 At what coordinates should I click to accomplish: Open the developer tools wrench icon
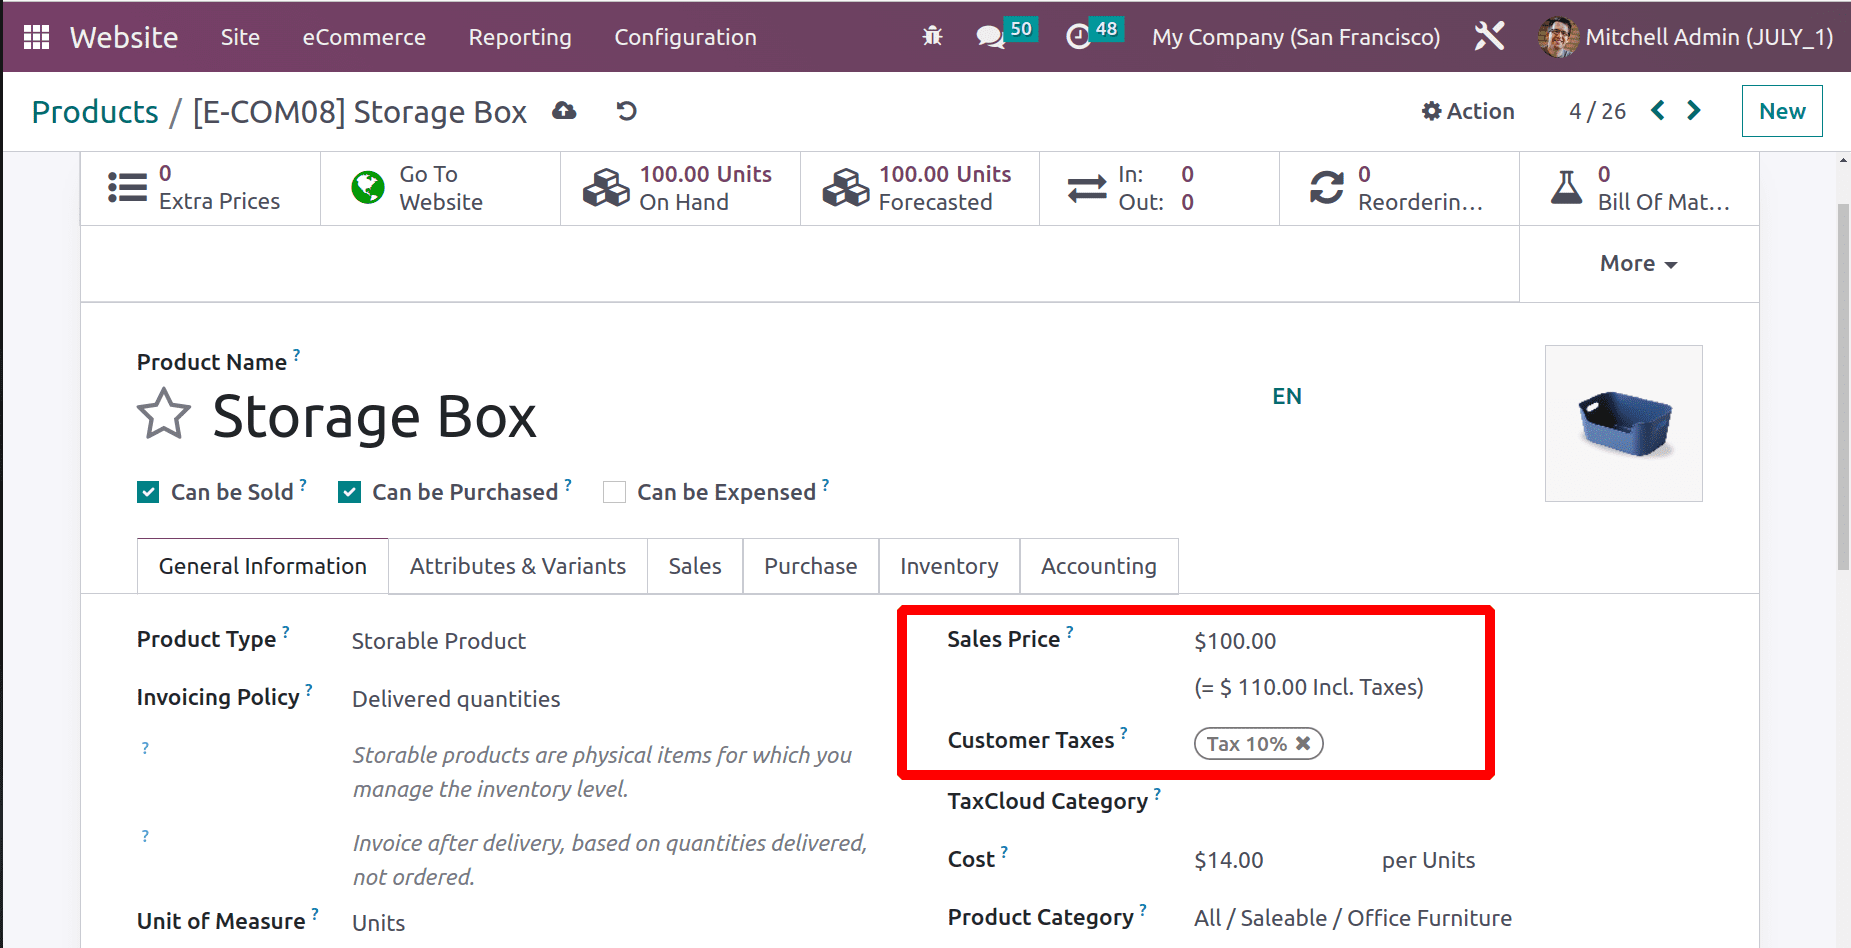coord(1489,37)
